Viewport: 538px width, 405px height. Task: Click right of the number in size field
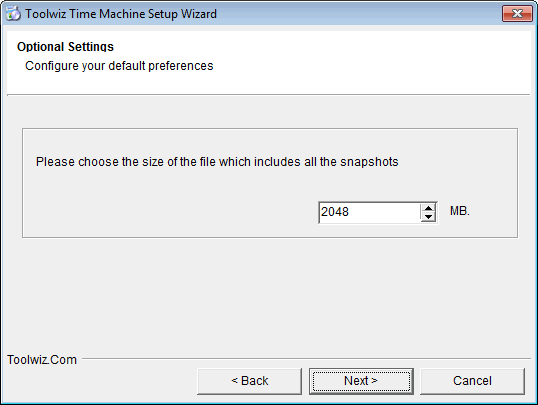click(384, 212)
